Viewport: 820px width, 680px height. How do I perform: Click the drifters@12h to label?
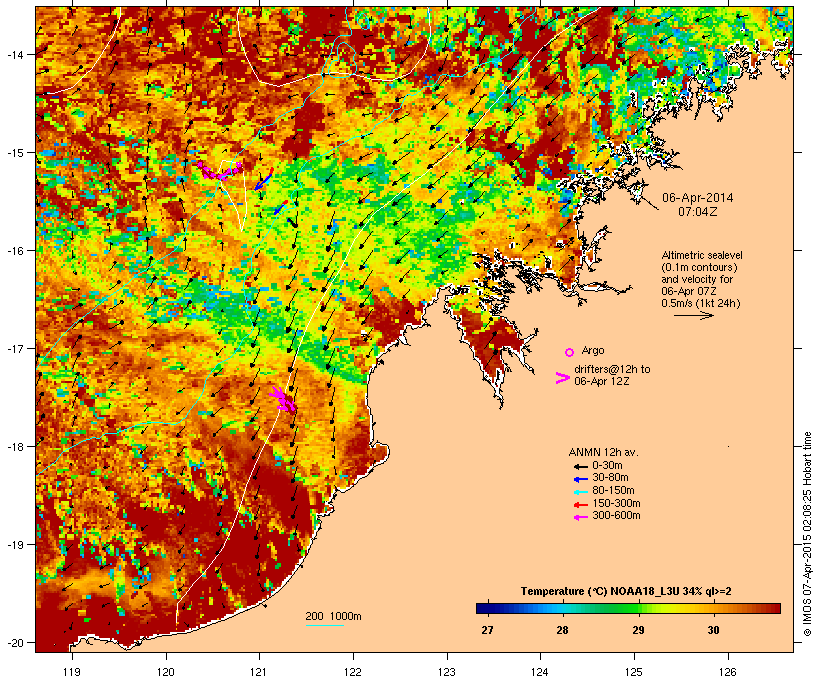point(612,369)
